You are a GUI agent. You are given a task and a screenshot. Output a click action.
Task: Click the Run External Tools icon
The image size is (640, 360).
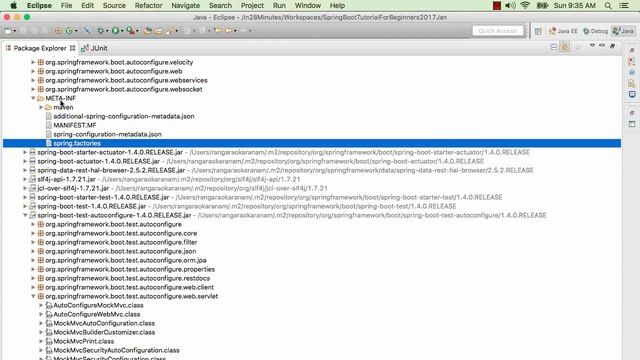(130, 31)
